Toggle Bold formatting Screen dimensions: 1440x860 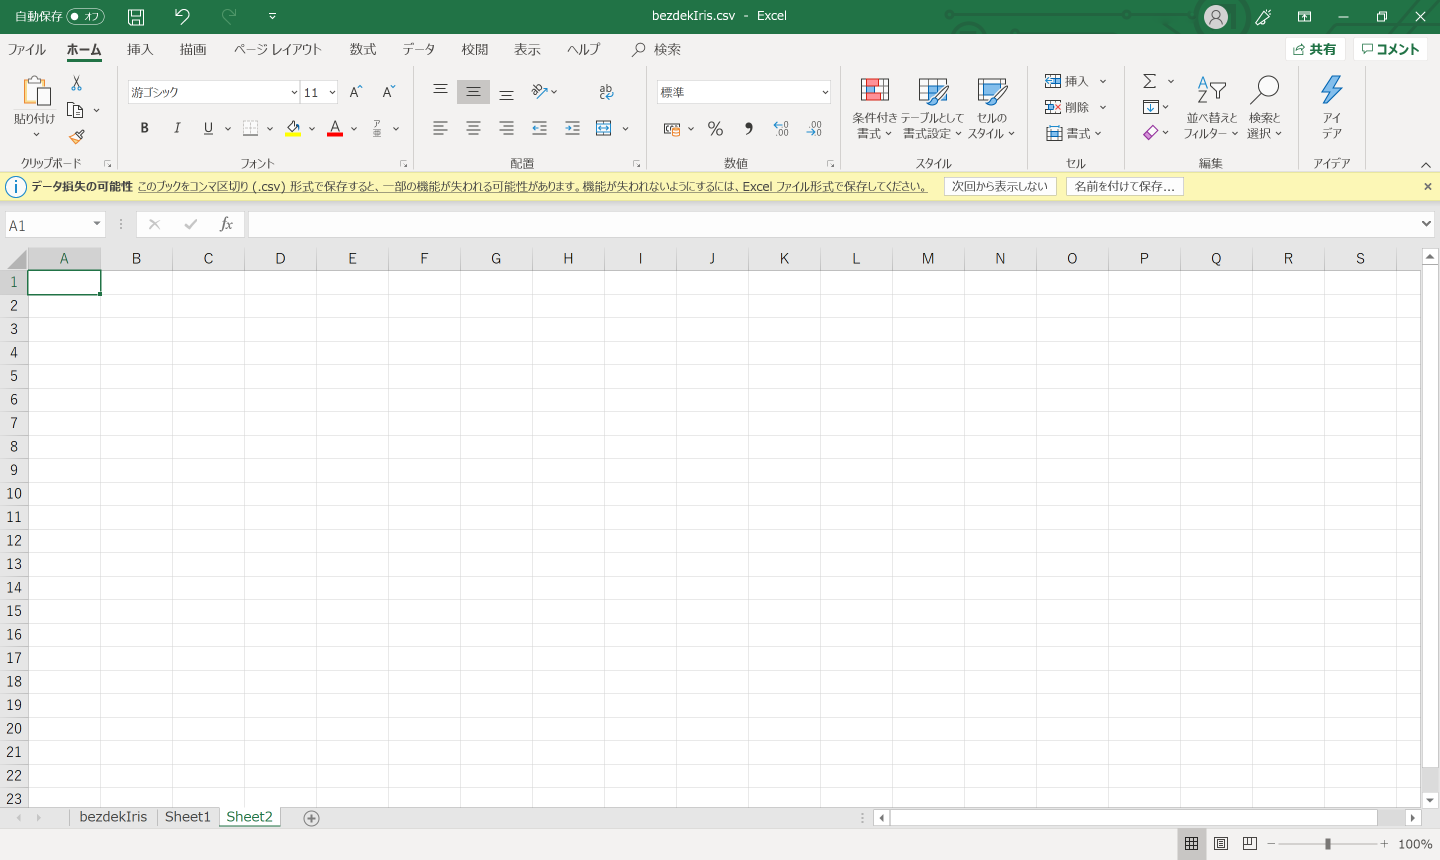[144, 128]
